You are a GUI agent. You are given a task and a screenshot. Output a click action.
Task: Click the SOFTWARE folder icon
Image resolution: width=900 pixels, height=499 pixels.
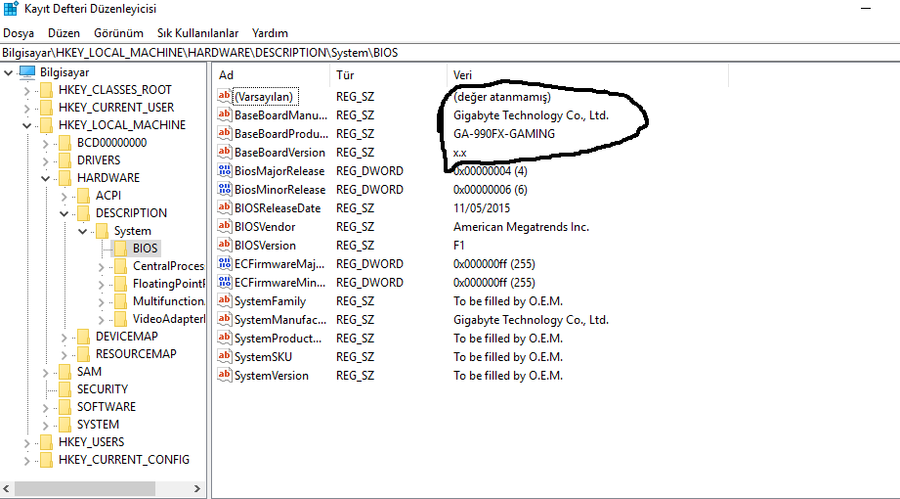point(64,407)
